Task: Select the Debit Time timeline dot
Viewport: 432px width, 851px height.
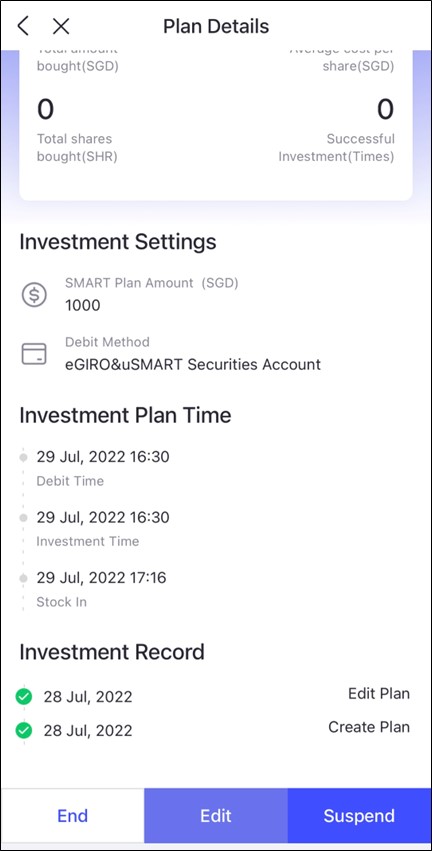Action: click(x=23, y=457)
